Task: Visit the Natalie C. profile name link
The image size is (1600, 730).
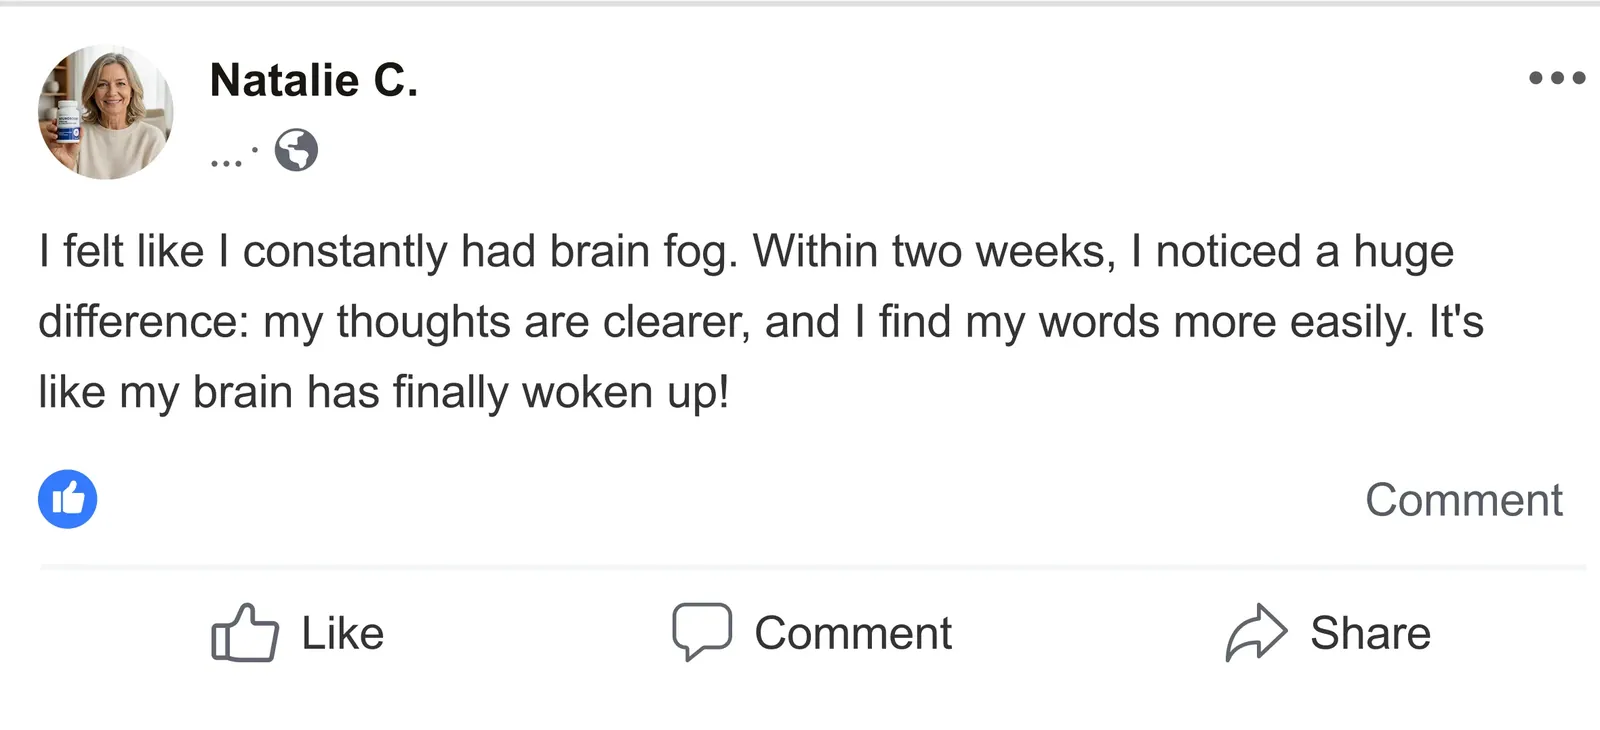Action: (314, 80)
